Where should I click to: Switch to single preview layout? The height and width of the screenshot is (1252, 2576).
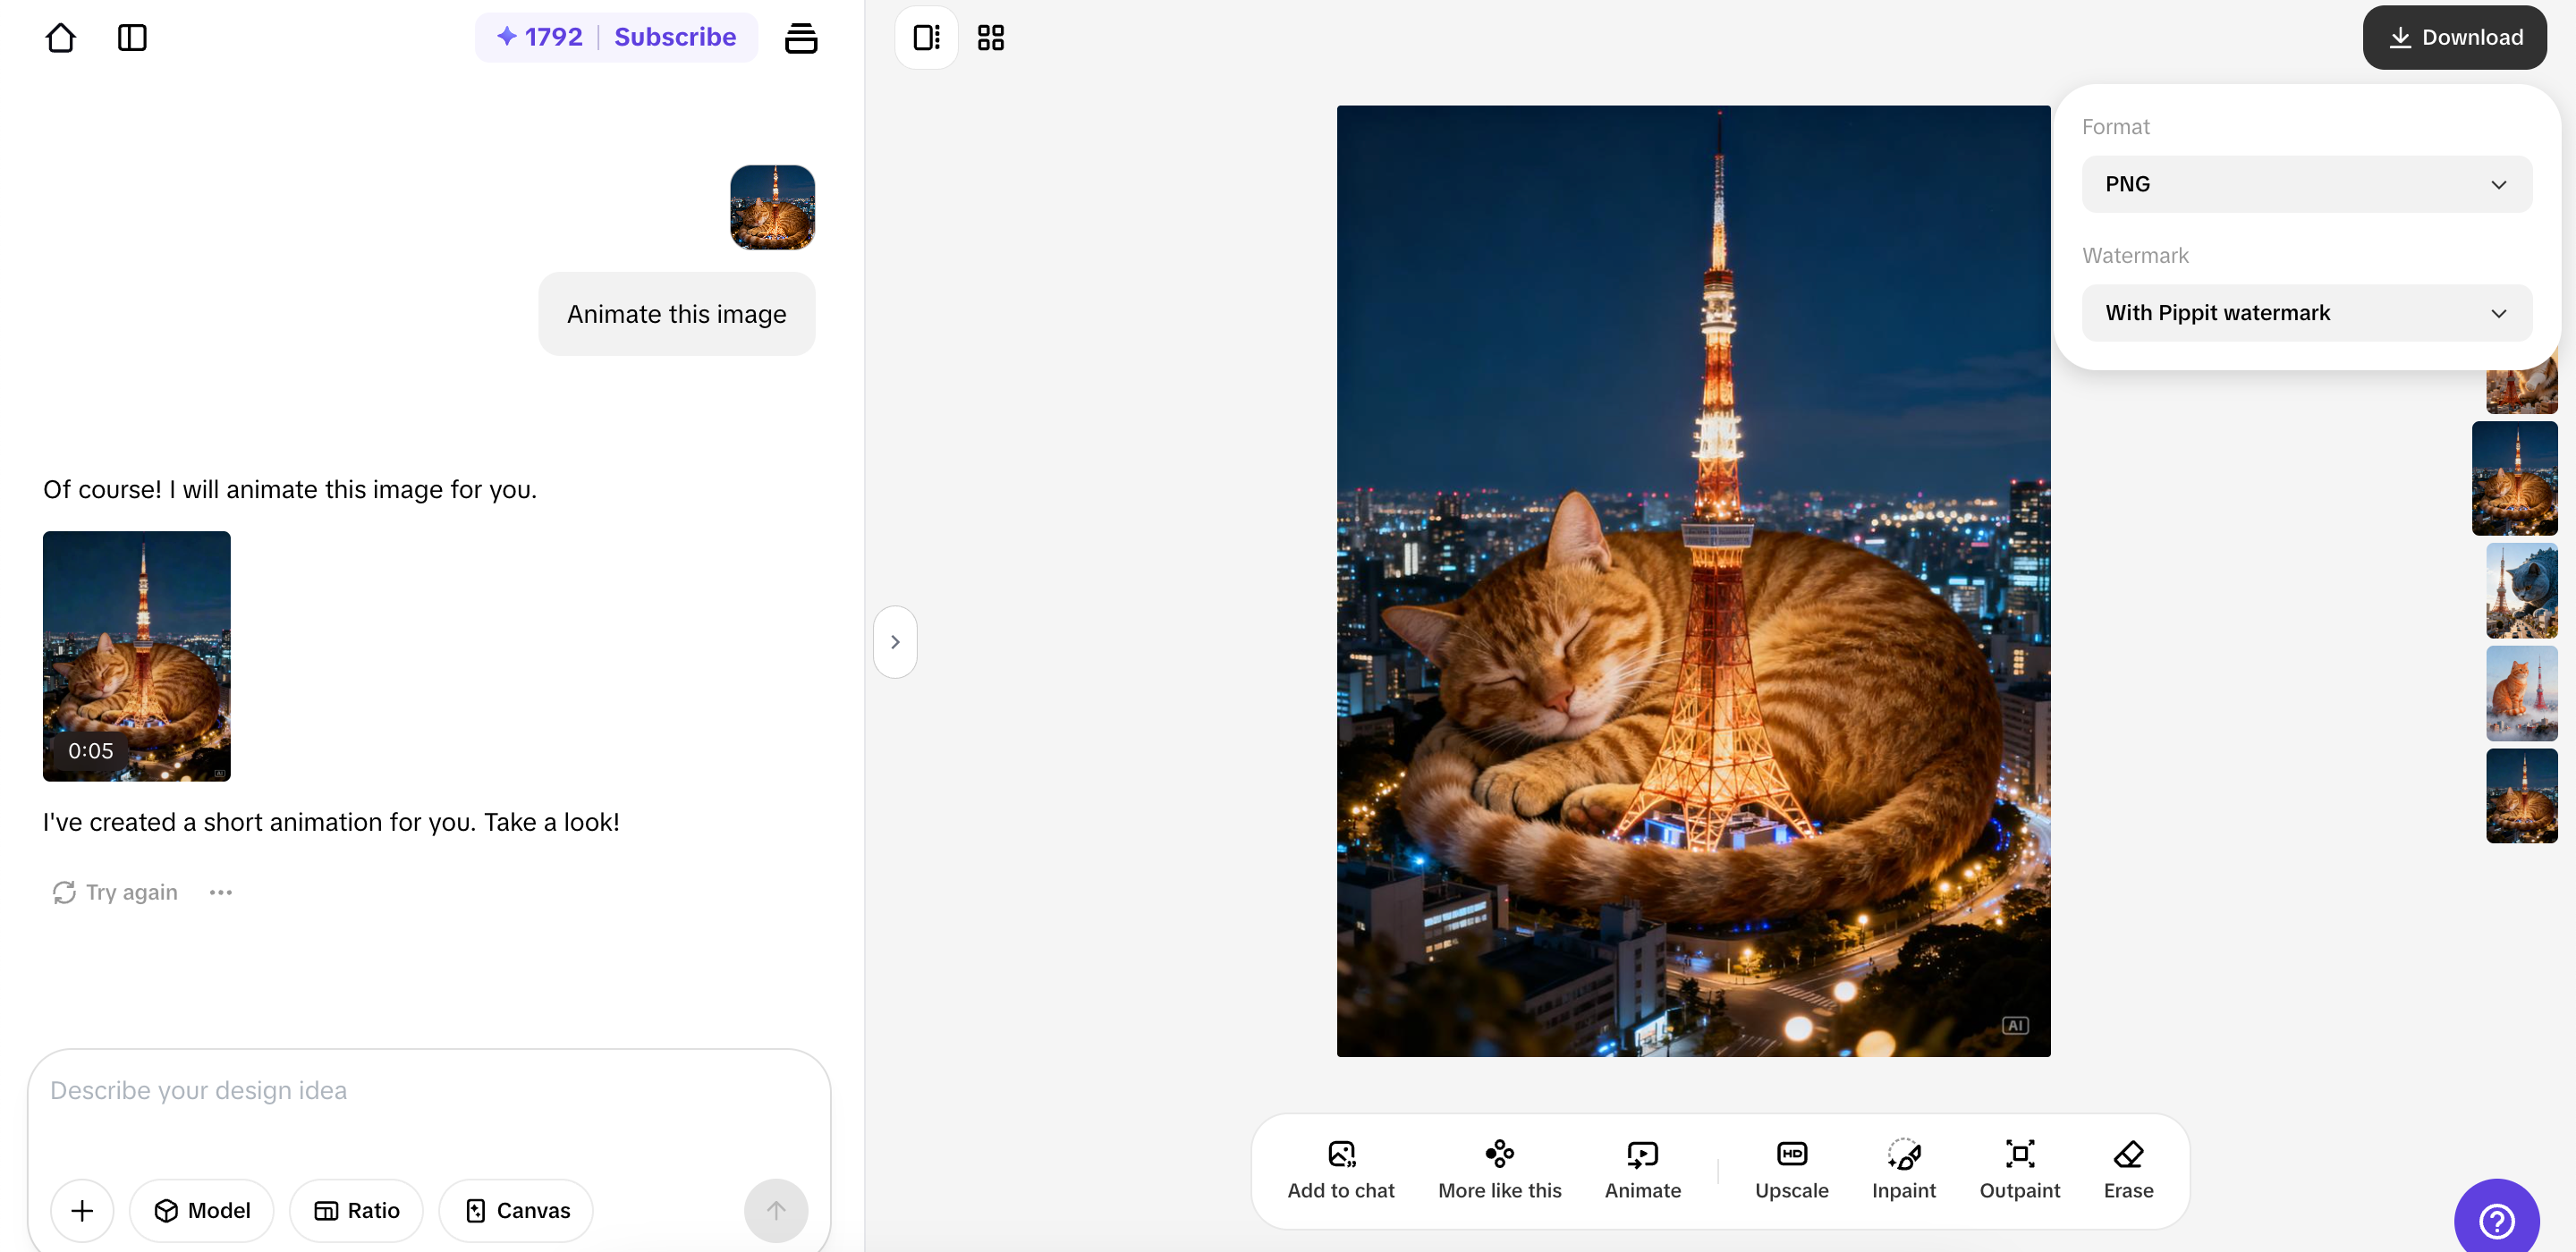926,37
